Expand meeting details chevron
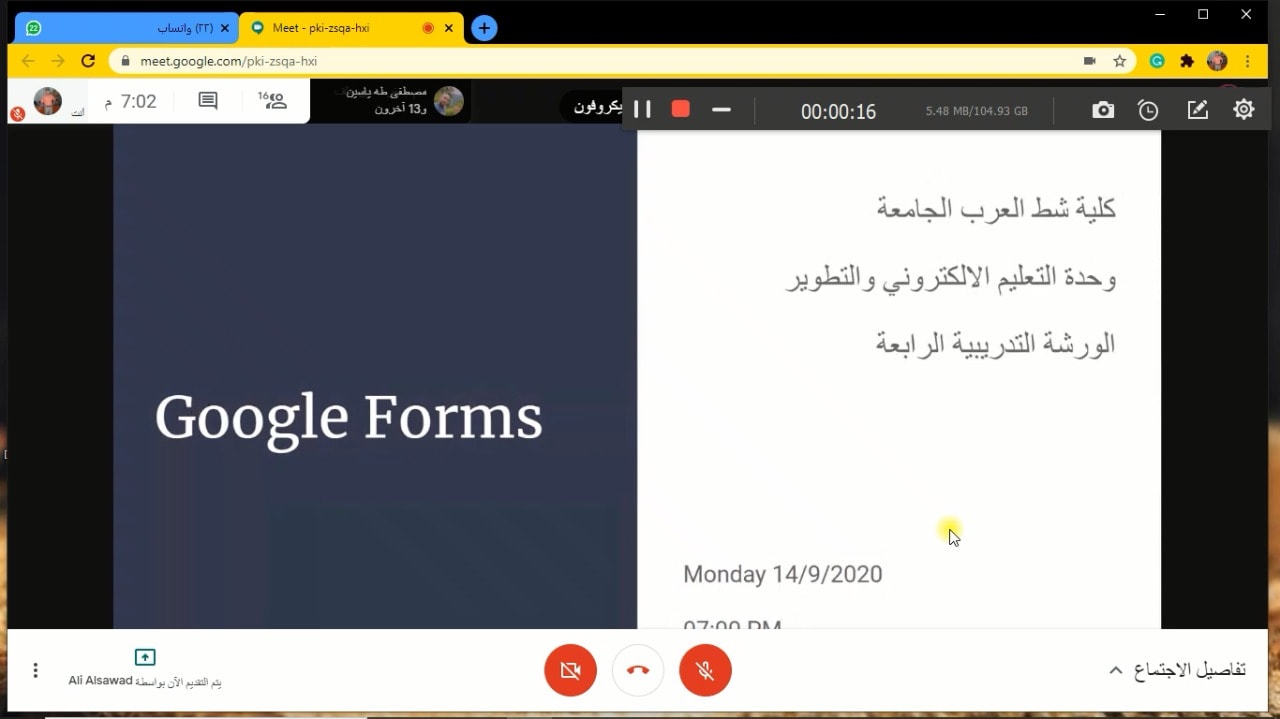 coord(1116,670)
